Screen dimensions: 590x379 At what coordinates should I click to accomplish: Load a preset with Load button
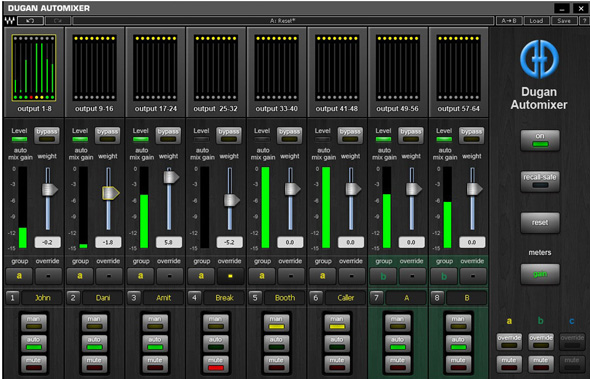tap(536, 21)
